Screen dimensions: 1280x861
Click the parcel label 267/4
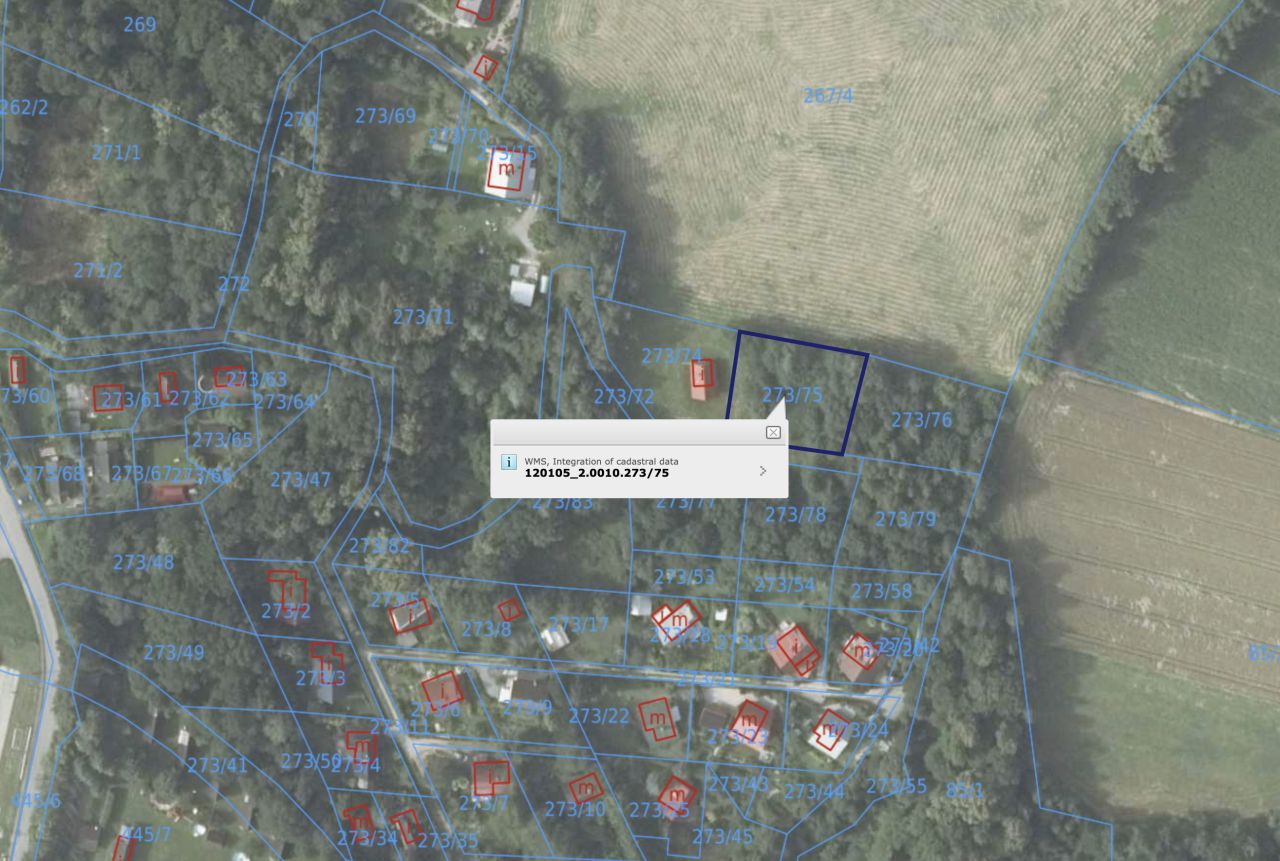(828, 96)
